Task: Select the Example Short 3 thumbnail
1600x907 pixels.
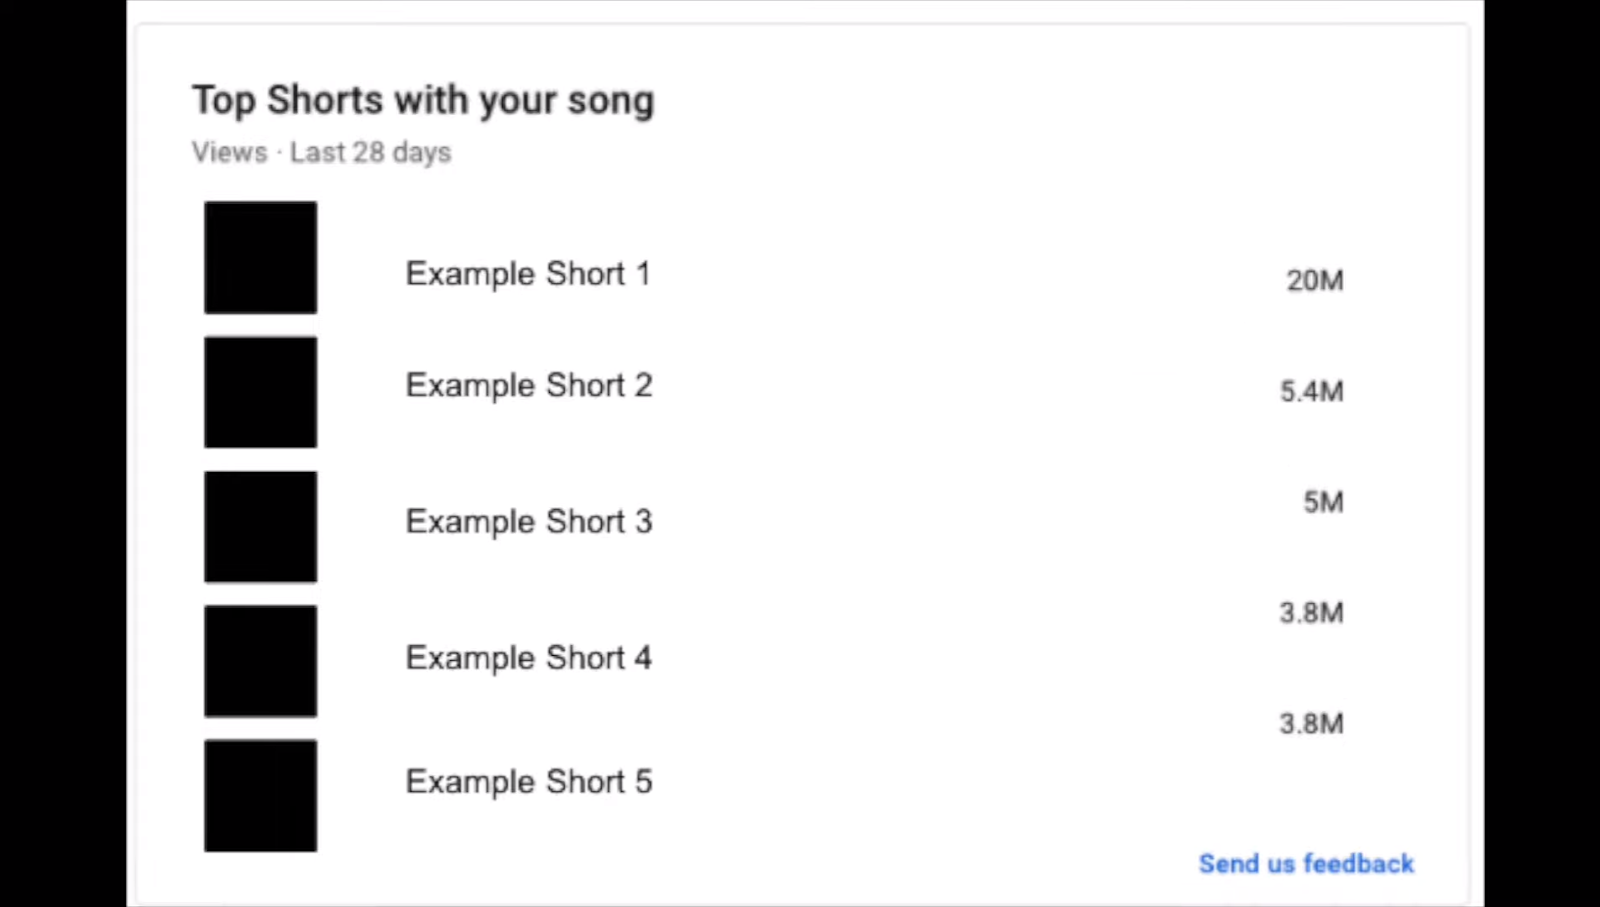Action: click(261, 527)
